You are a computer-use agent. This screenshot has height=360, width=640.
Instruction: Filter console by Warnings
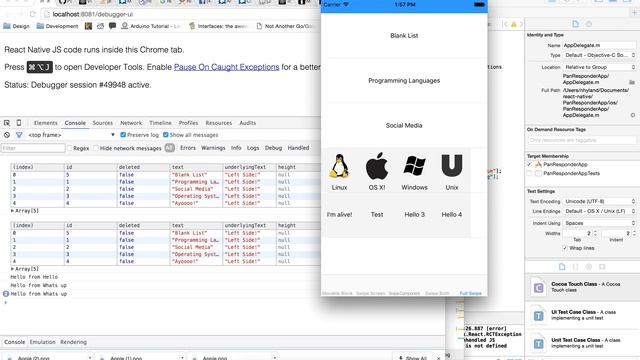[213, 148]
